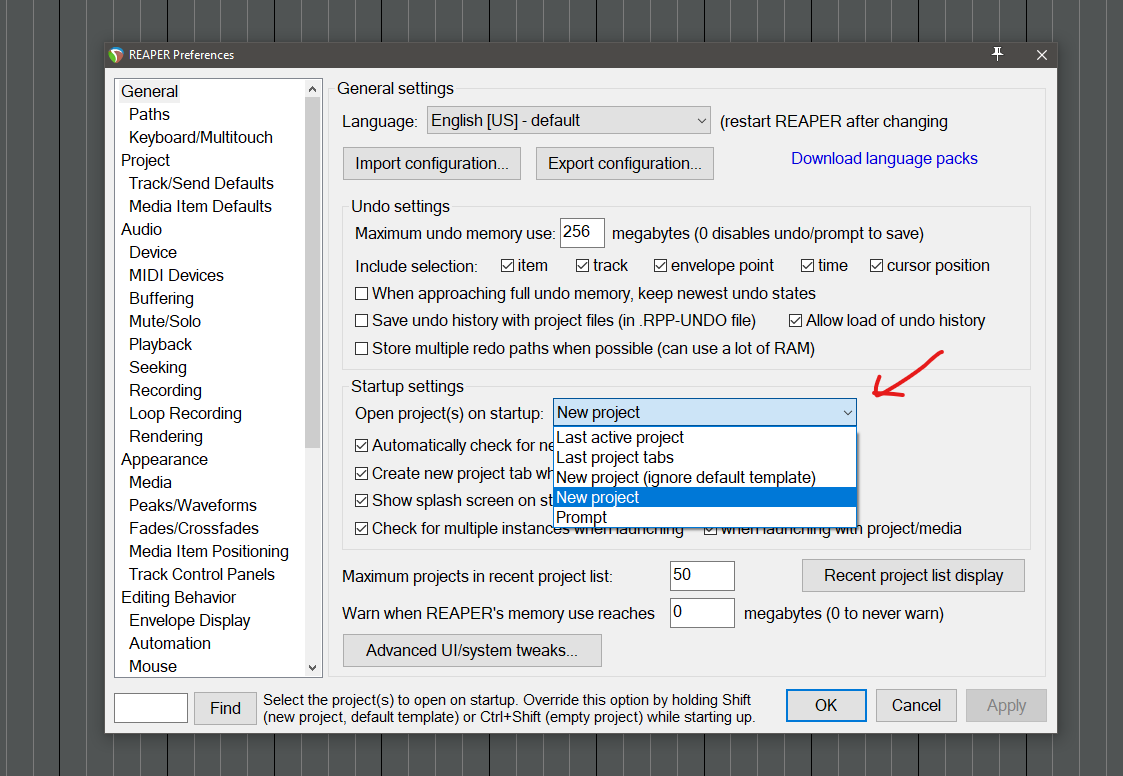Image resolution: width=1123 pixels, height=776 pixels.
Task: Select Appearance preferences page
Action: point(164,459)
